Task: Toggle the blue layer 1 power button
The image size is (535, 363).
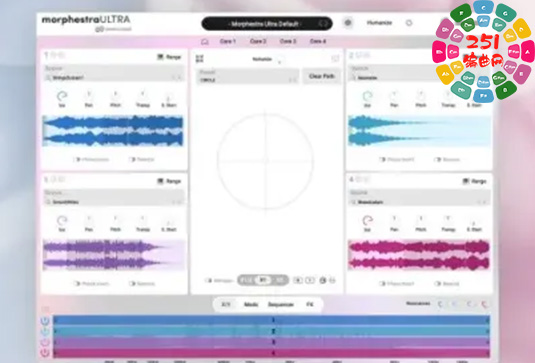Action: [x=45, y=321]
